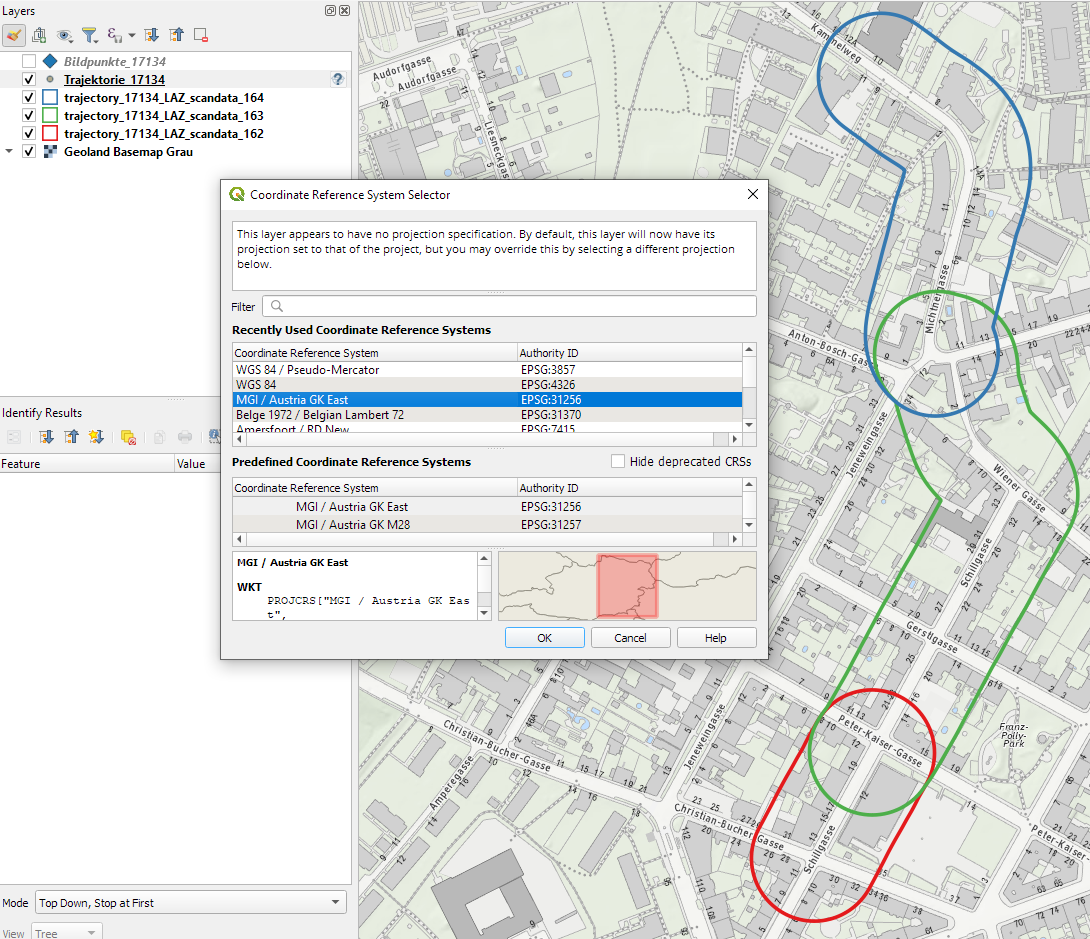This screenshot has width=1090, height=939.
Task: Enable the Bildpunkte_17134 layer checkbox
Action: 29,61
